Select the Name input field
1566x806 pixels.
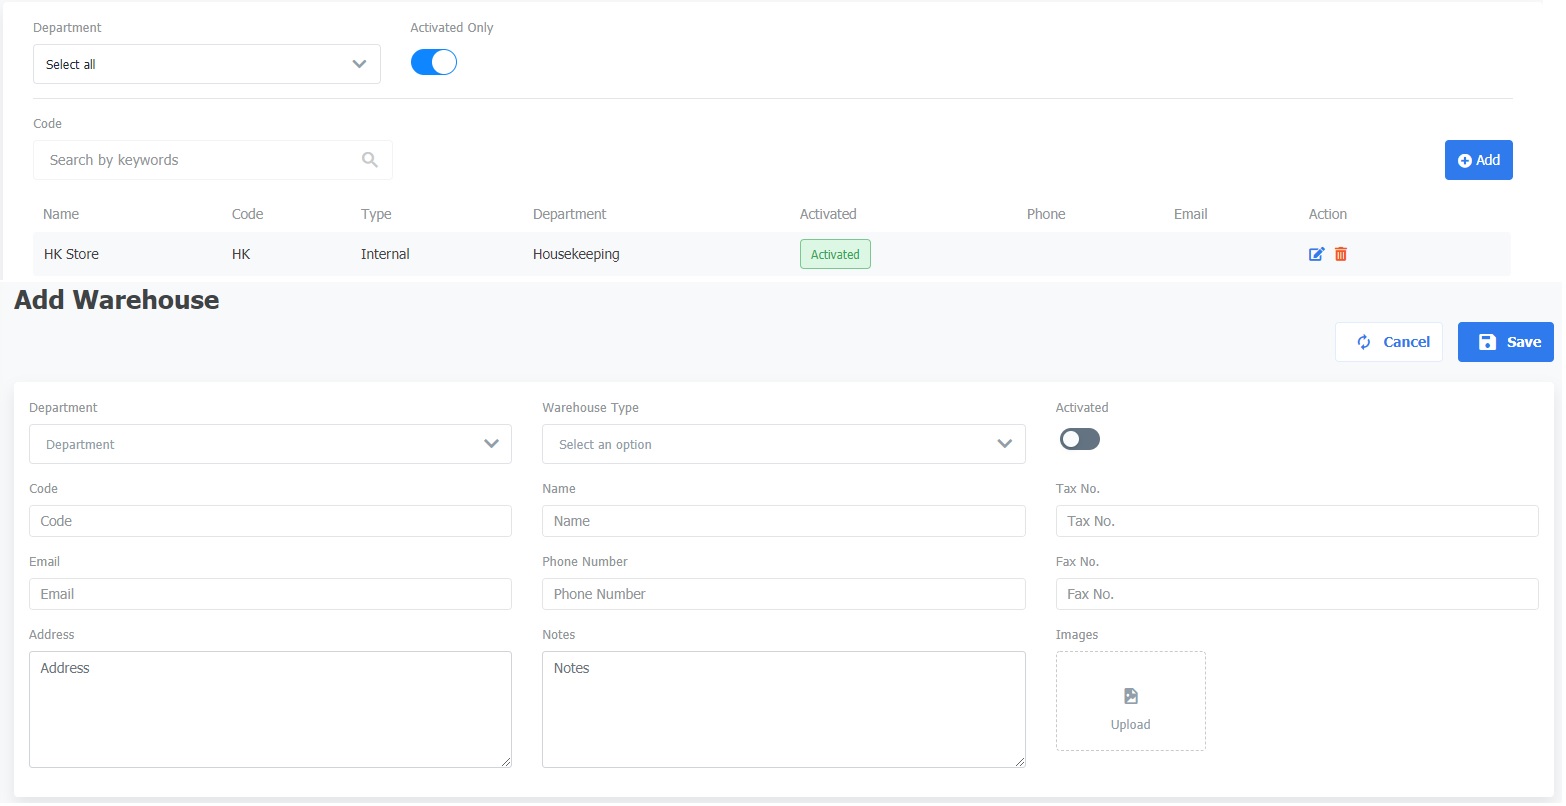(x=783, y=521)
